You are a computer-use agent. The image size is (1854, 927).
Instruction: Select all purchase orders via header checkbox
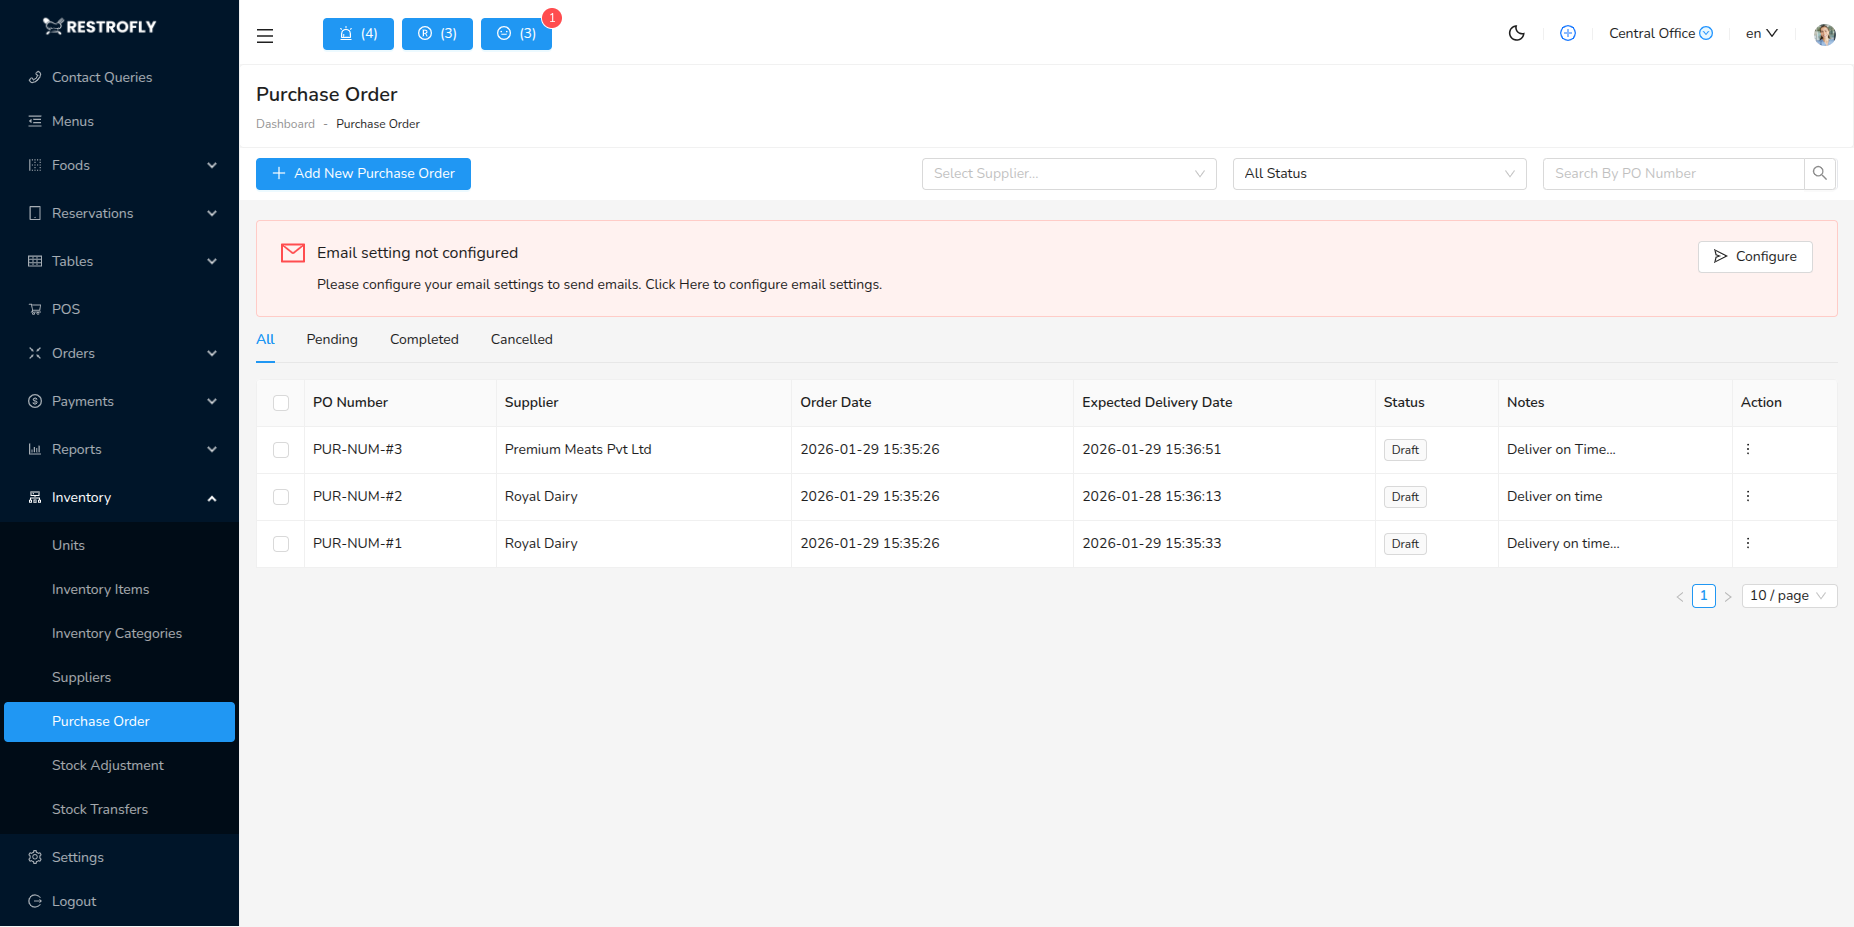coord(281,402)
